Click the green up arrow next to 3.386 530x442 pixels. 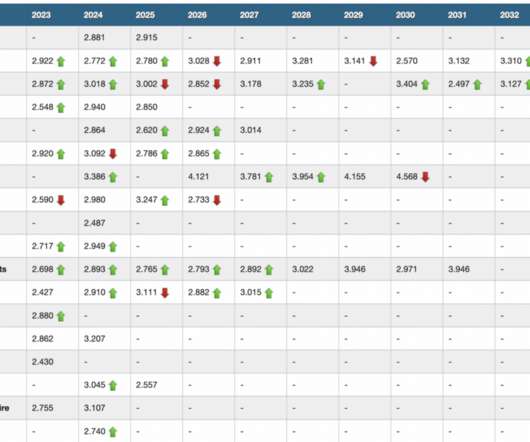point(113,177)
